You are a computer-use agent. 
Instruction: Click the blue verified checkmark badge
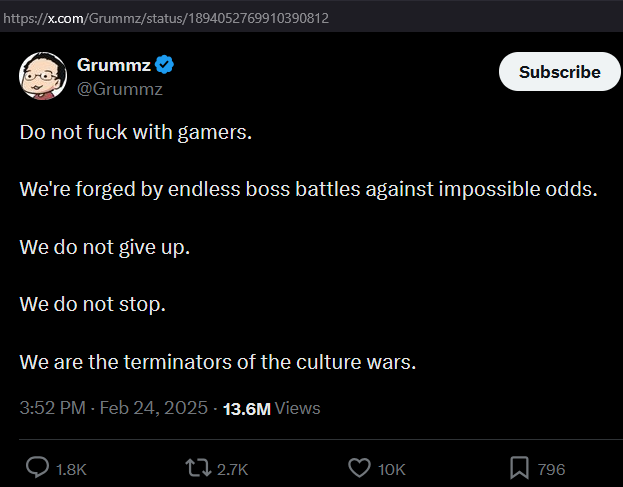[164, 66]
